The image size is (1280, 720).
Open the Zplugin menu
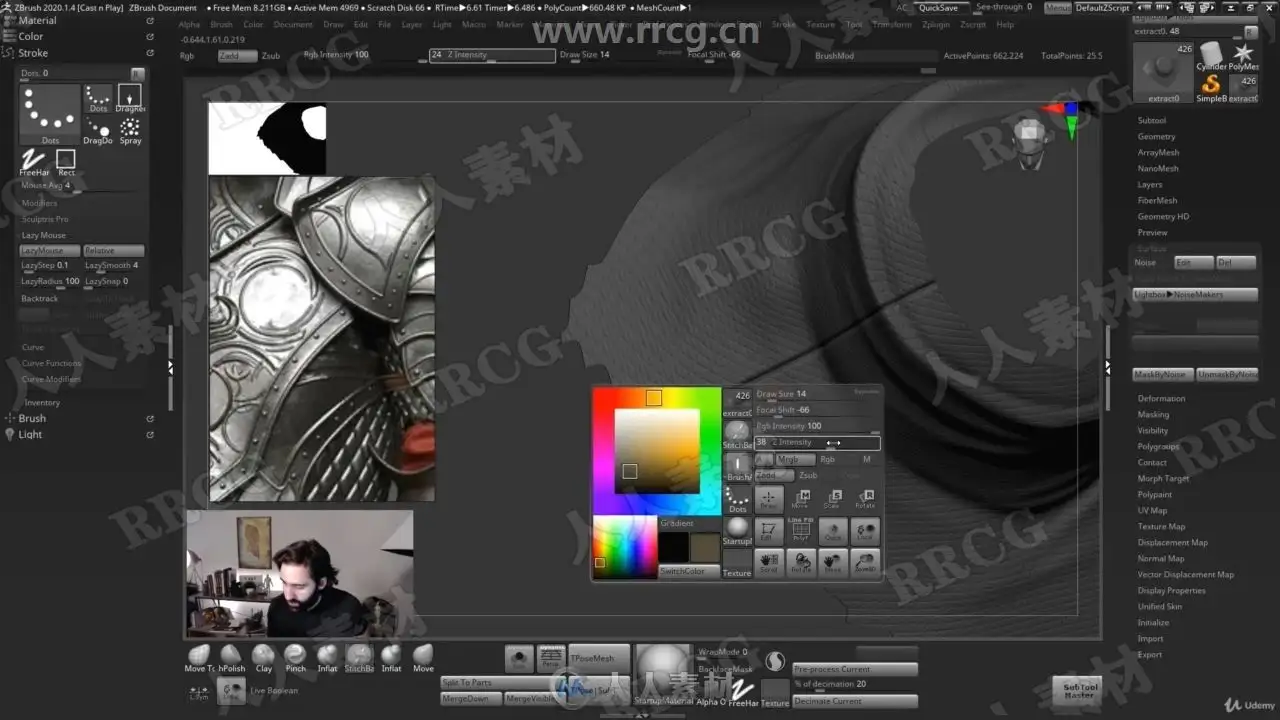pos(936,24)
